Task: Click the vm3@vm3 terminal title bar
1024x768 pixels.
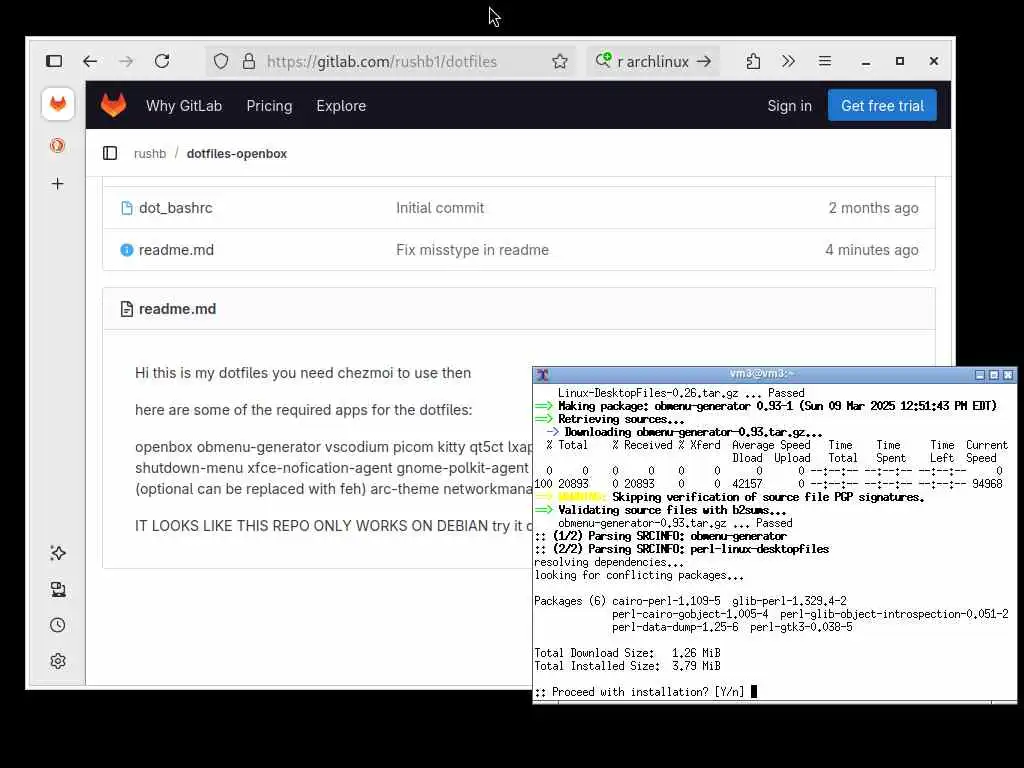Action: point(761,374)
